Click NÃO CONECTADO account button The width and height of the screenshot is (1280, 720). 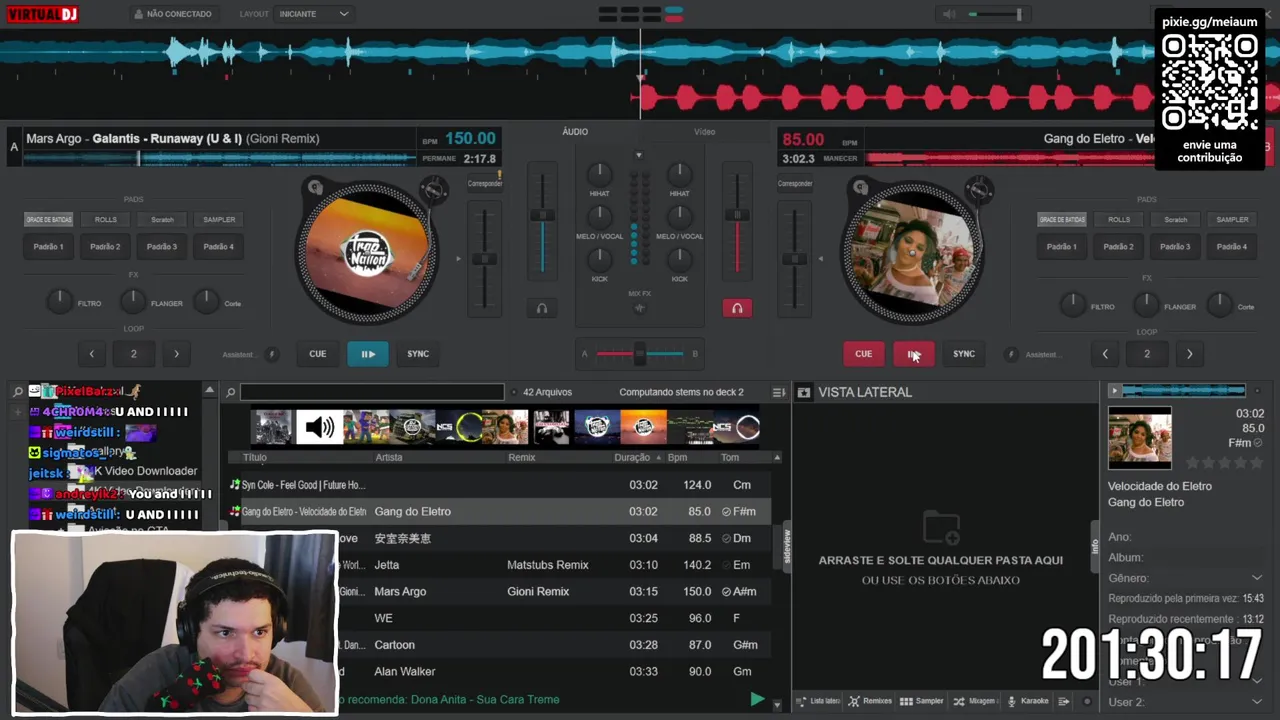(172, 14)
